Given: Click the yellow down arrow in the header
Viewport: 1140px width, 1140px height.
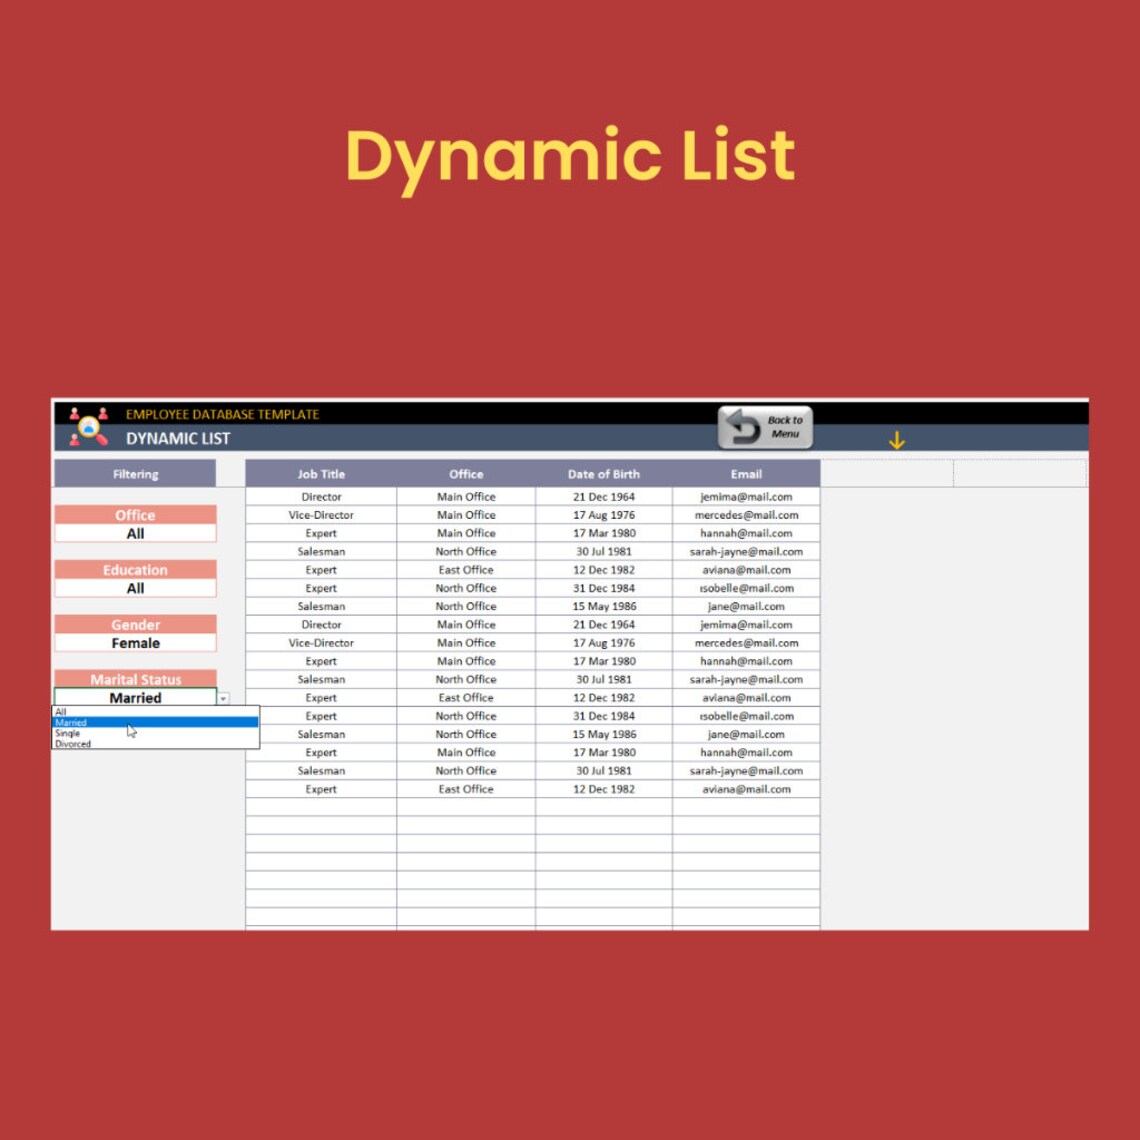Looking at the screenshot, I should coord(897,438).
